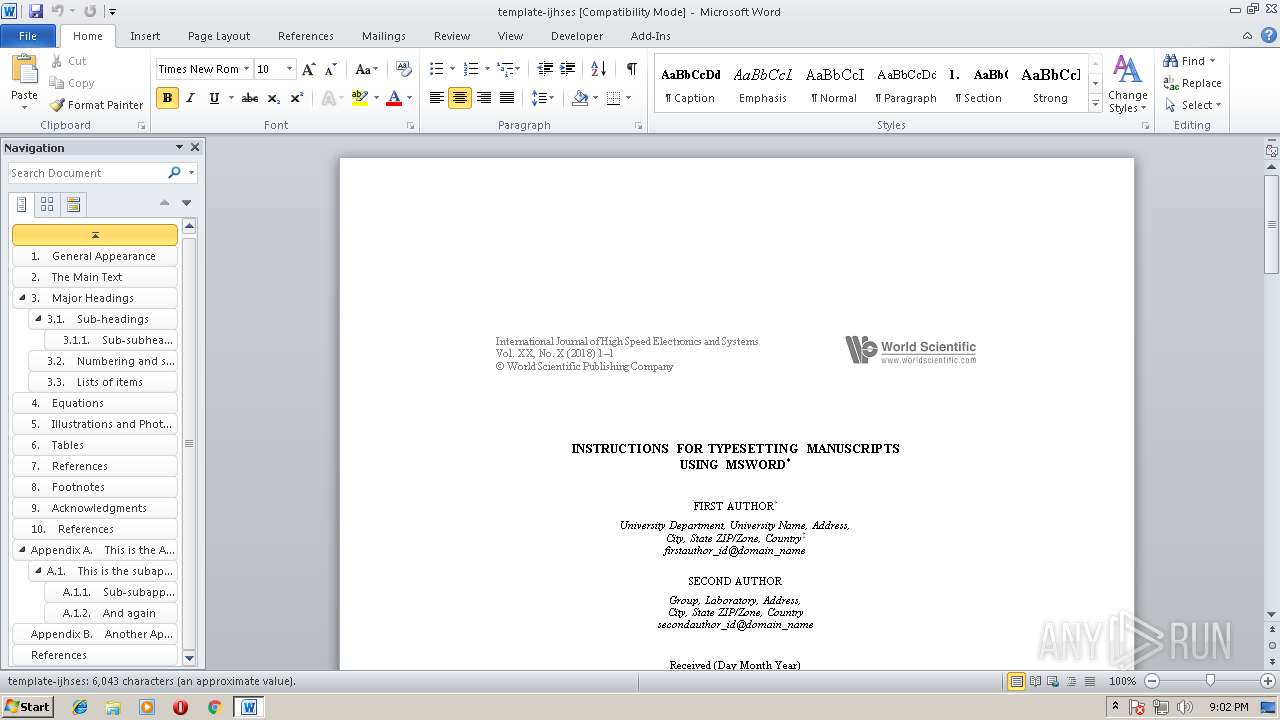The width and height of the screenshot is (1280, 720).
Task: Open Chrome from taskbar
Action: pos(214,707)
